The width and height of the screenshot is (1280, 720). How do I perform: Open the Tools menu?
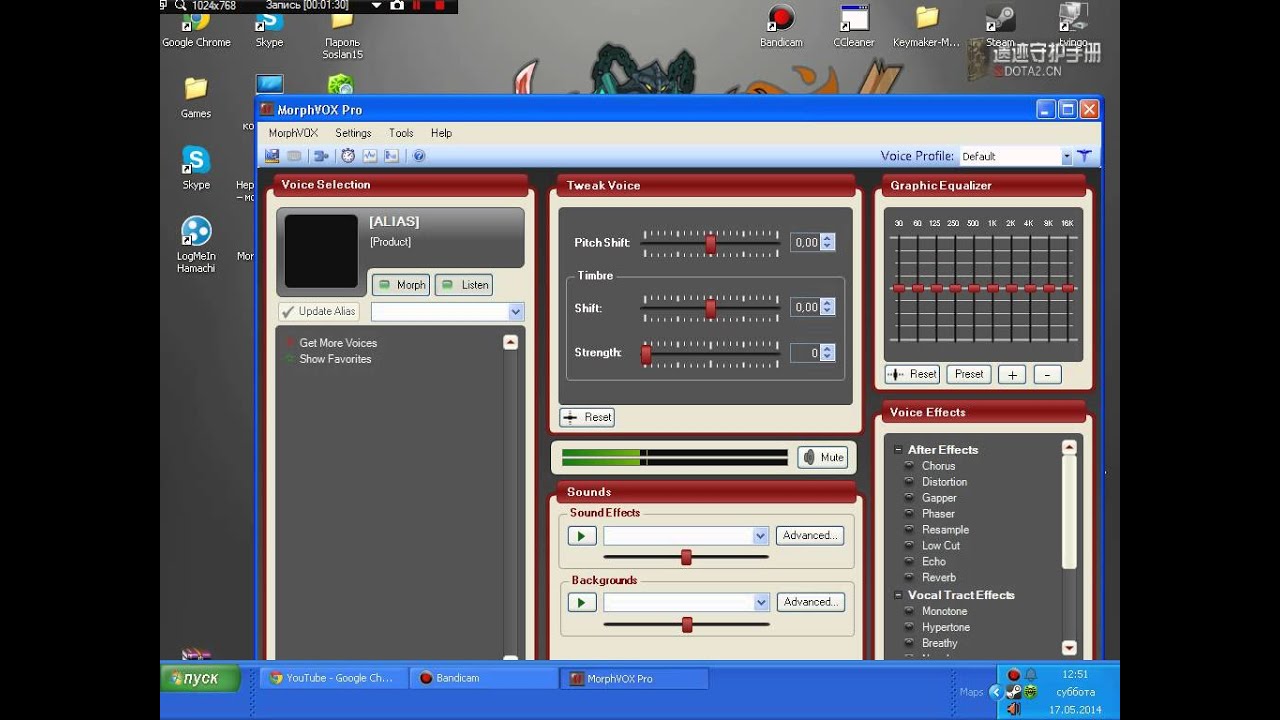(x=401, y=133)
